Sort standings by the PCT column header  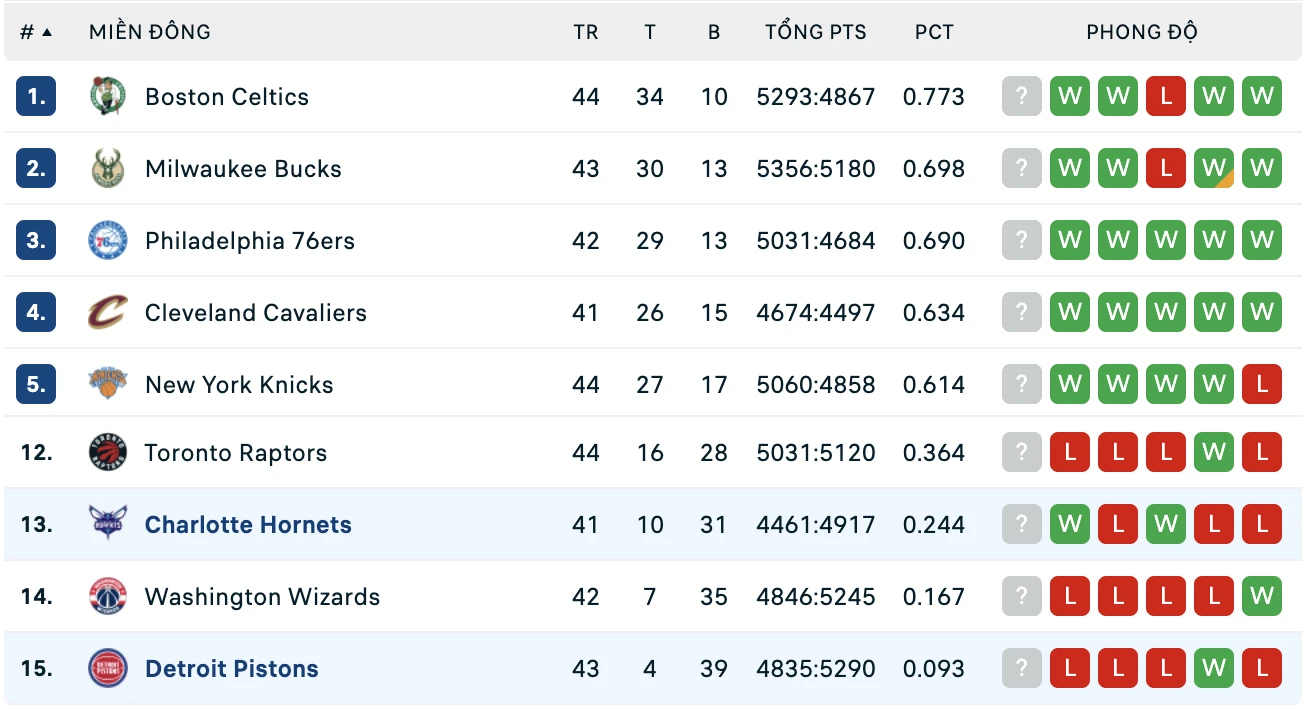click(934, 32)
